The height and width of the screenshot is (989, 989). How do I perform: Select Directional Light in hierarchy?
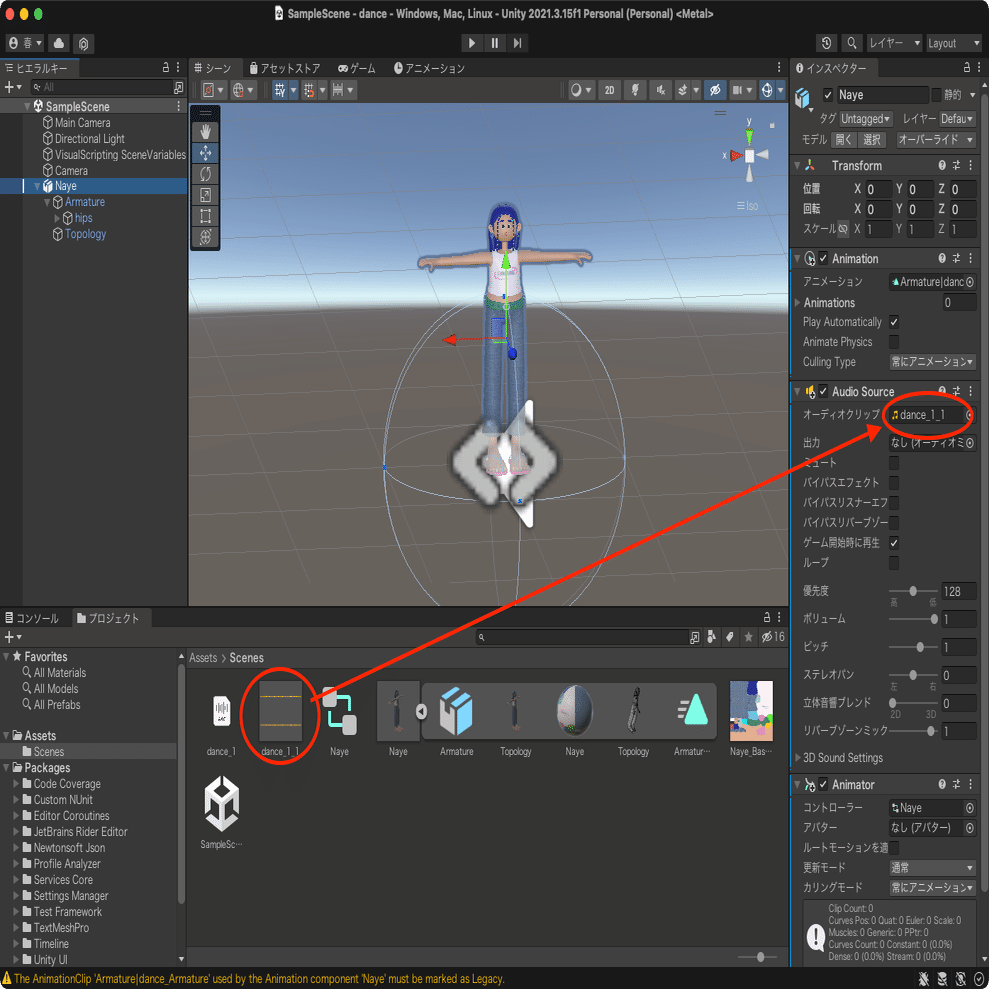coord(90,139)
